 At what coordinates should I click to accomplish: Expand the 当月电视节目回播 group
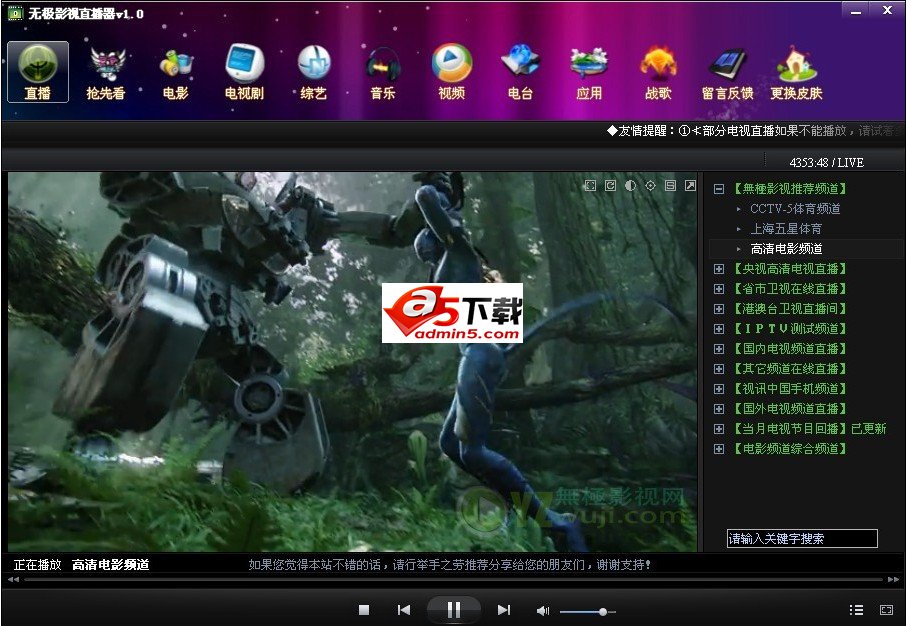point(719,429)
